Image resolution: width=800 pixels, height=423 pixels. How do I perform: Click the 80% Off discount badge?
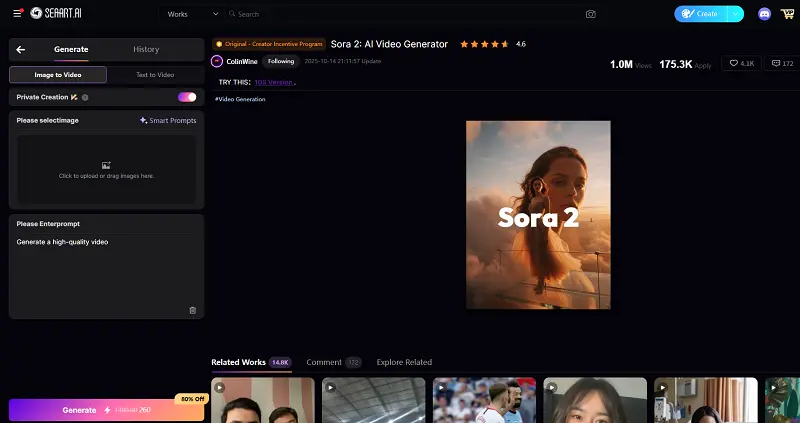(192, 399)
